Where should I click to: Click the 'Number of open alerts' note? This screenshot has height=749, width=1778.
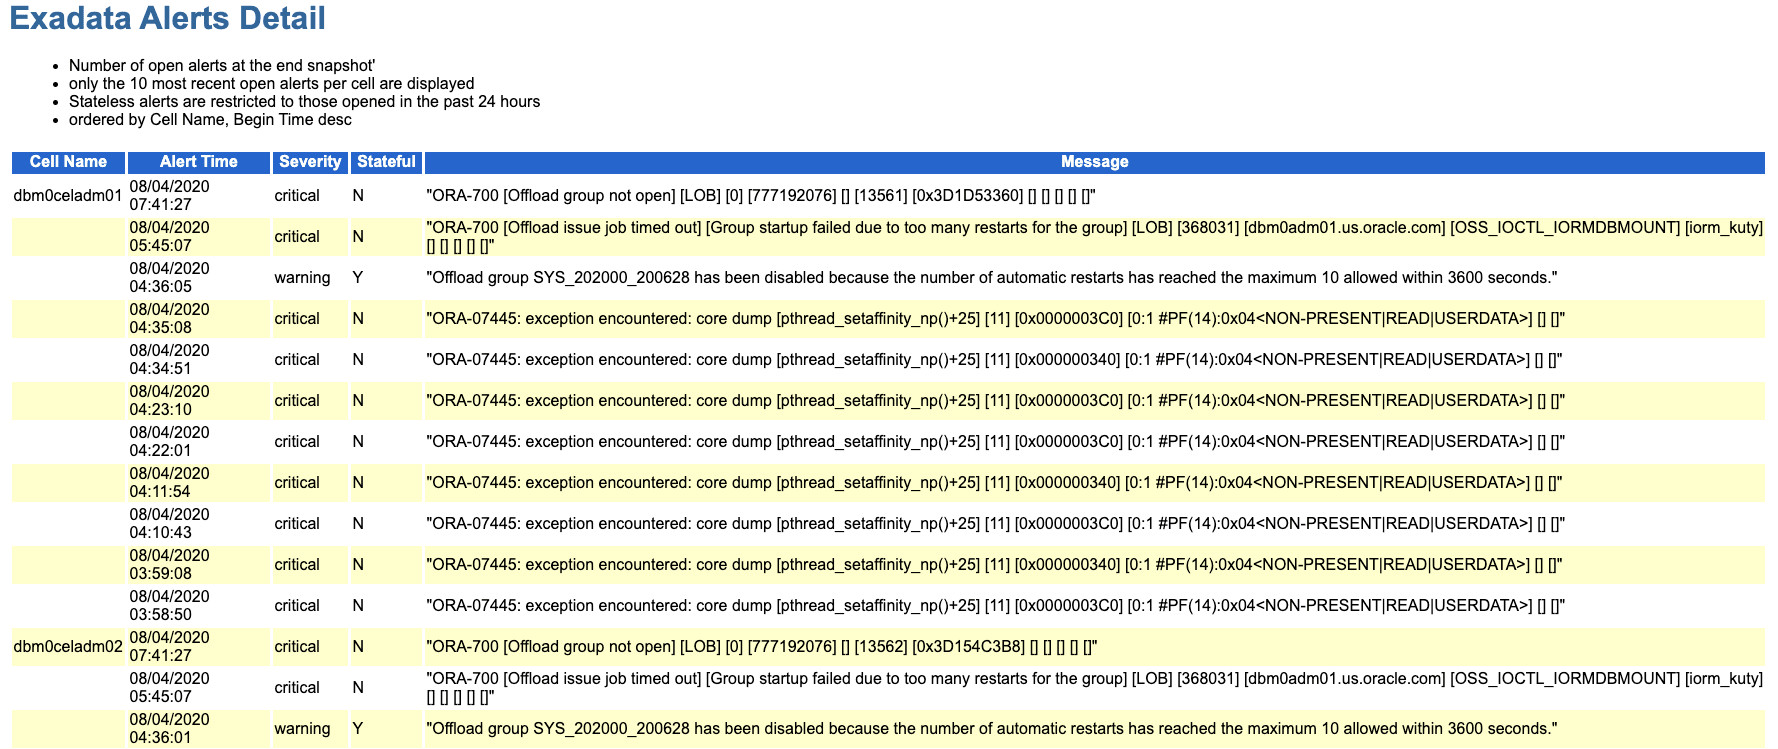tap(222, 66)
